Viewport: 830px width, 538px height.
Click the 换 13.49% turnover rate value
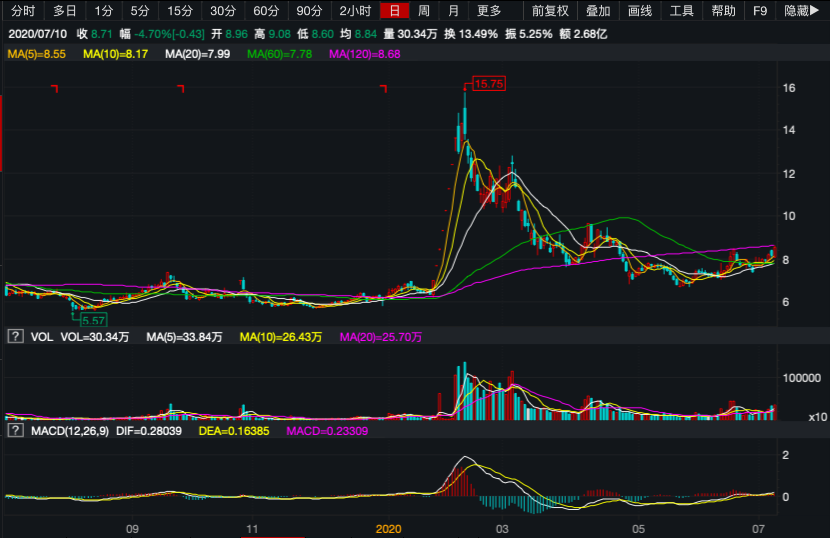[x=471, y=34]
